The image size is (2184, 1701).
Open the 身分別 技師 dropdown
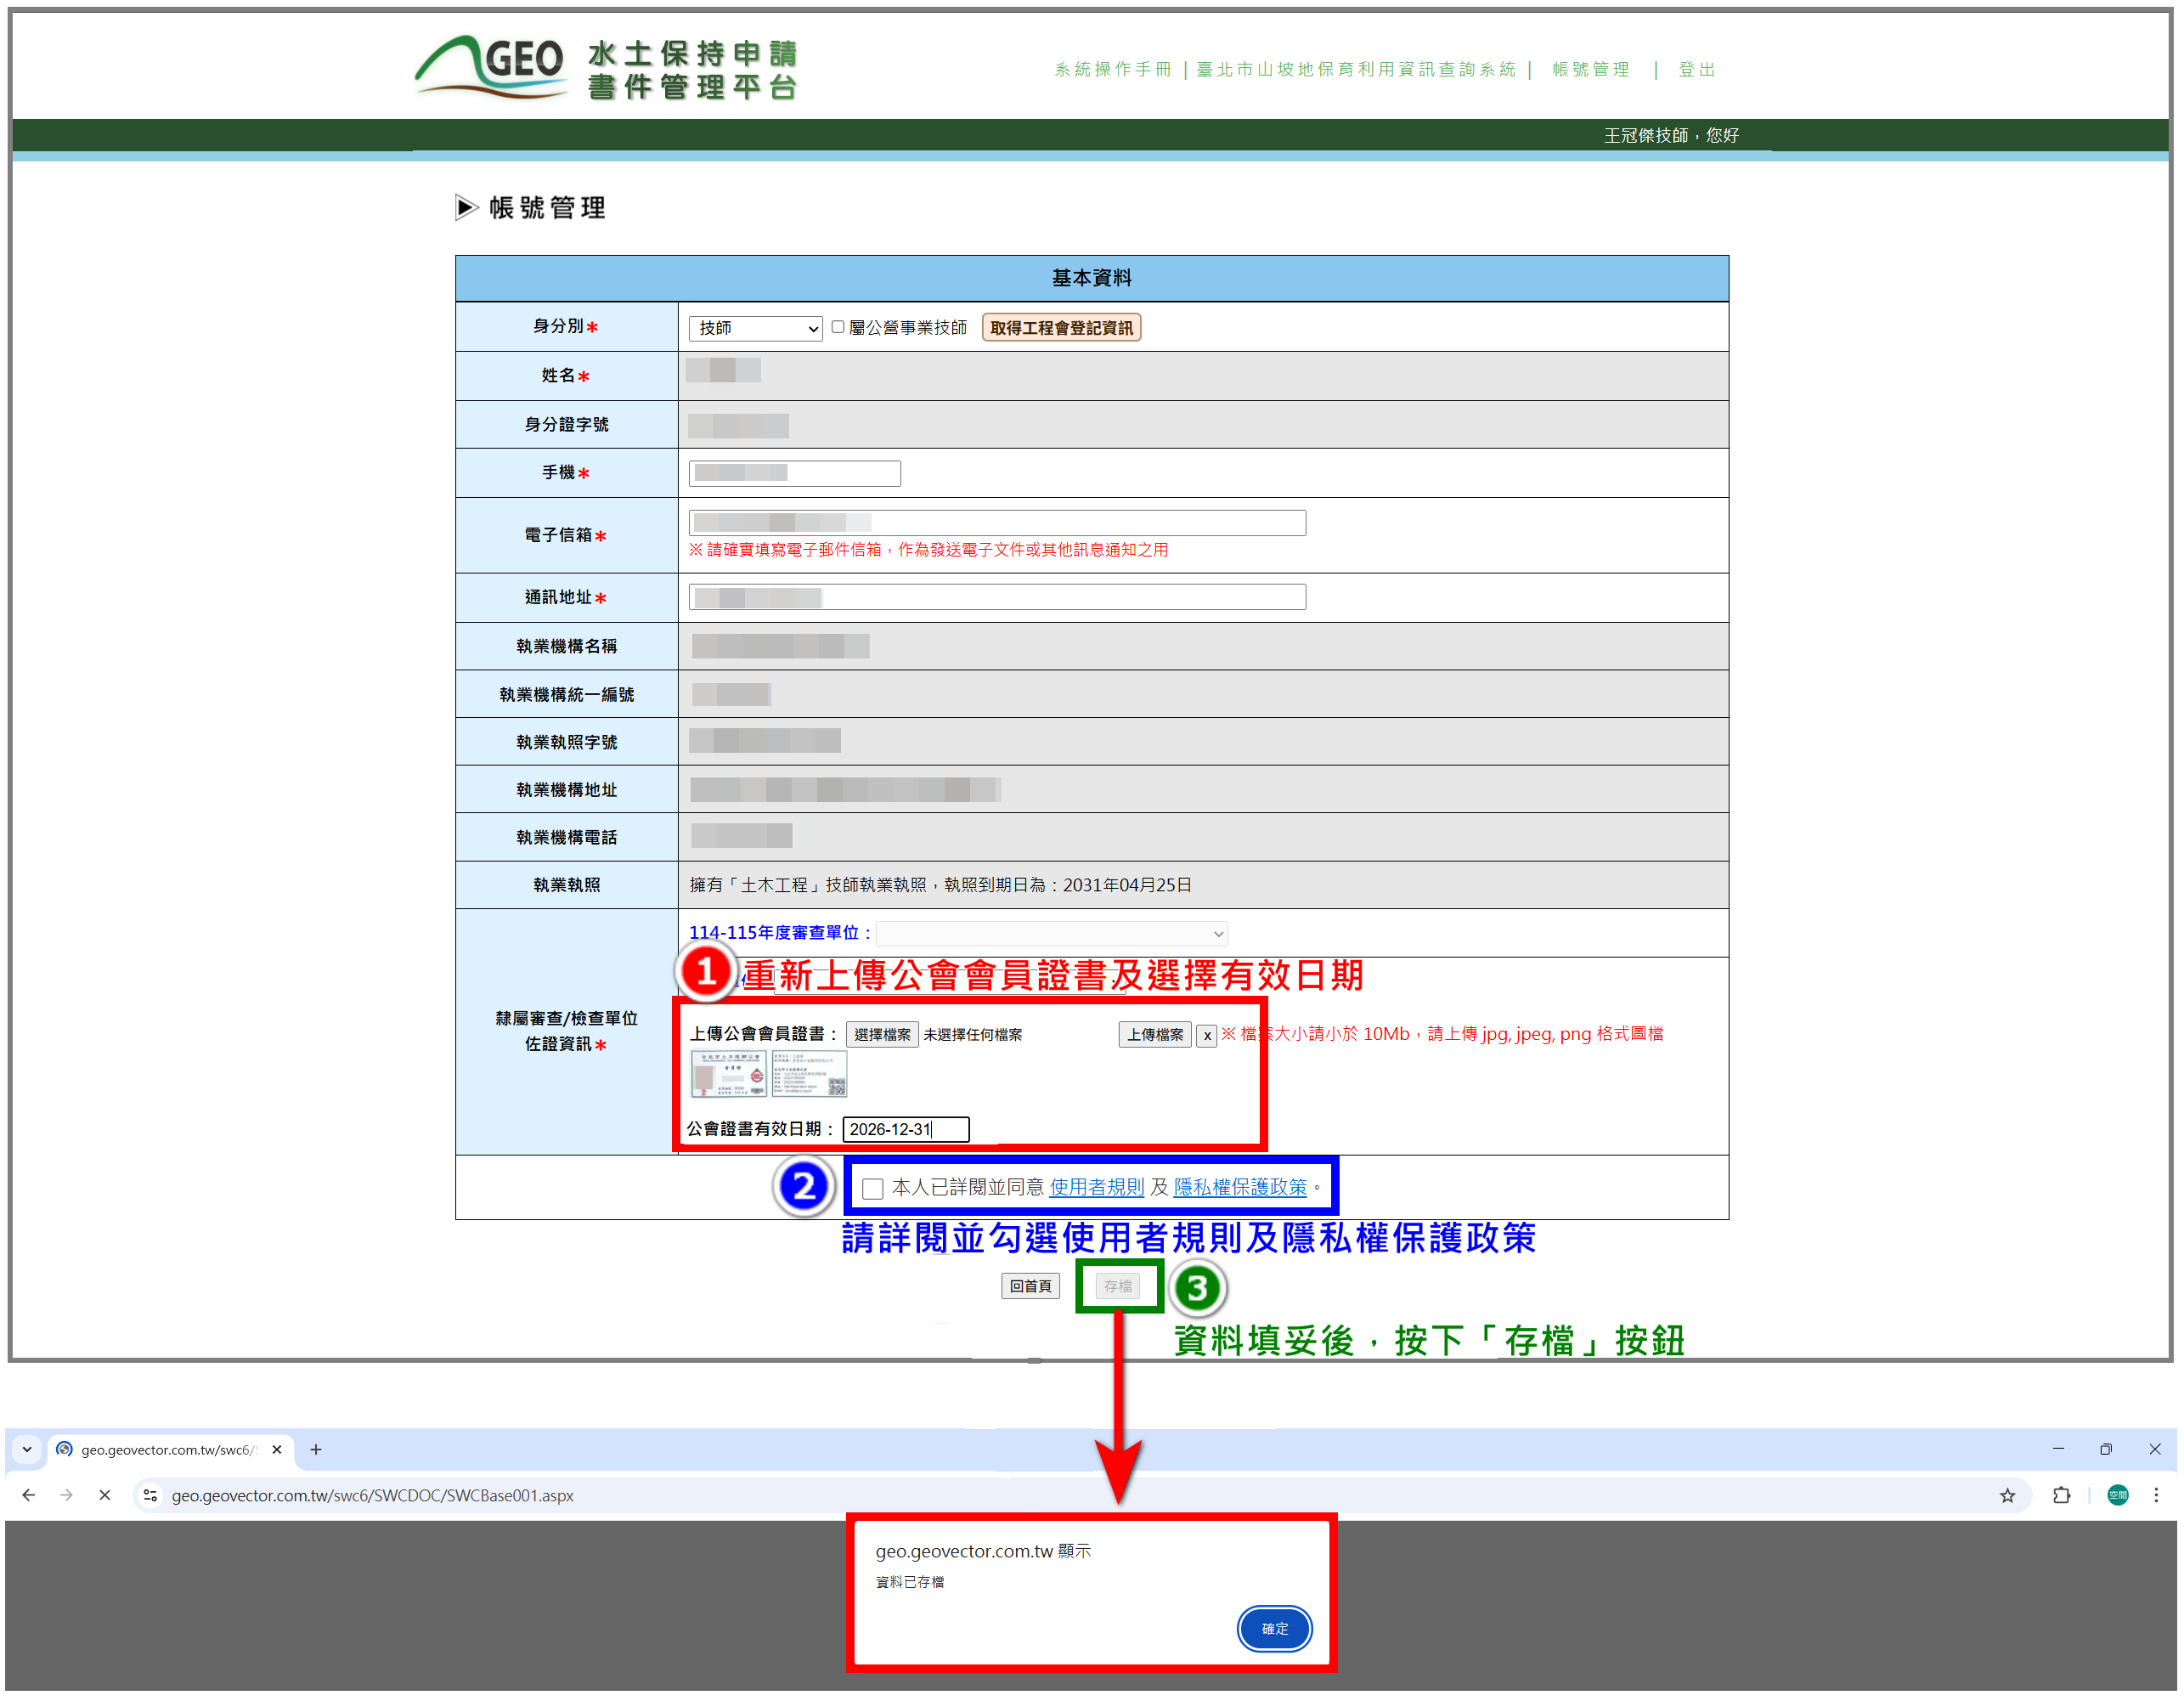[755, 328]
